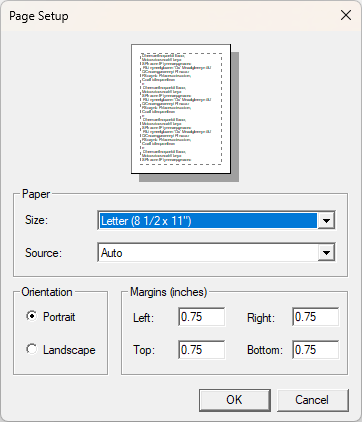This screenshot has width=362, height=422.
Task: Expand the Source dropdown arrow
Action: pyautogui.click(x=326, y=253)
